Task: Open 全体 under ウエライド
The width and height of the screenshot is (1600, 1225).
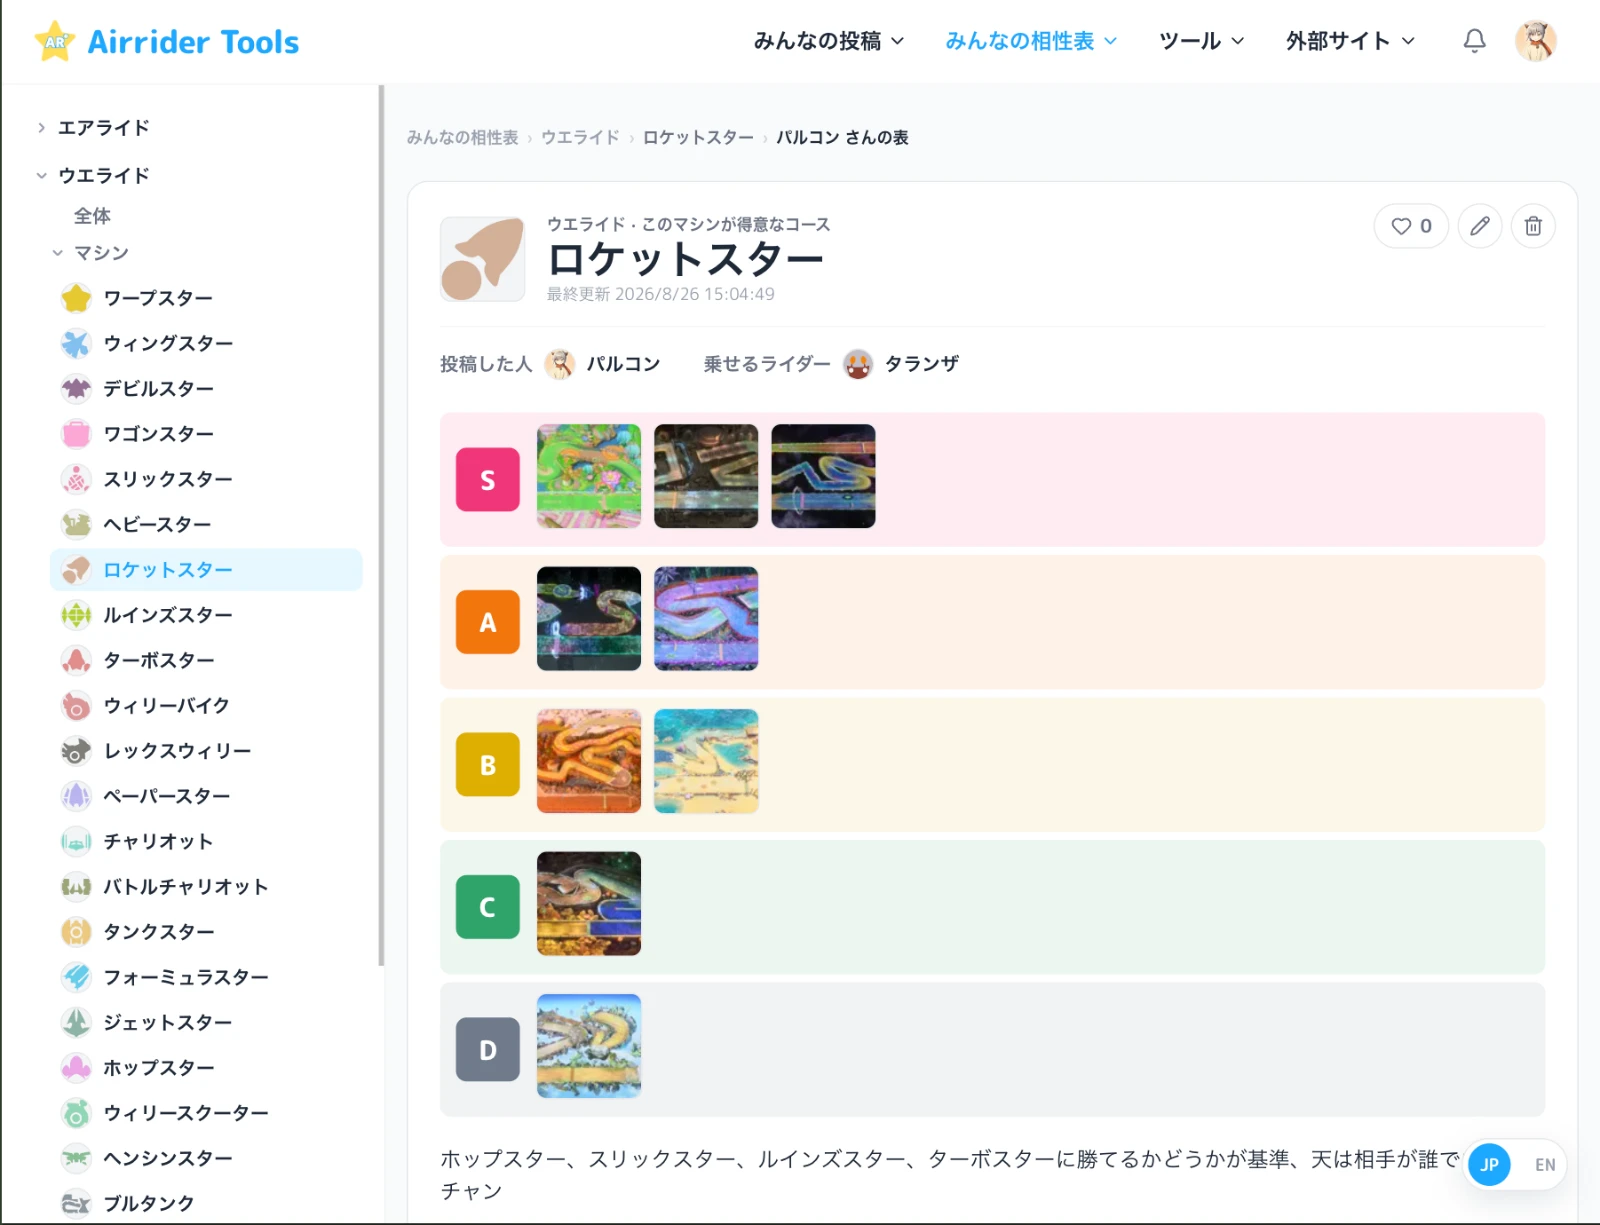Action: pyautogui.click(x=92, y=216)
